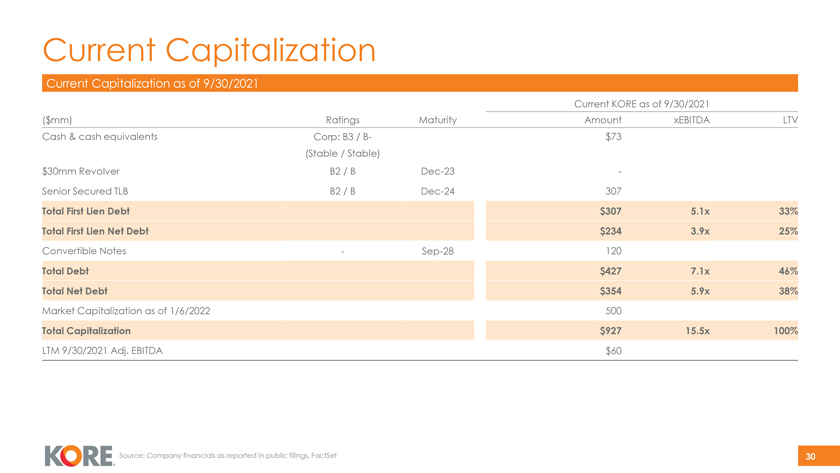This screenshot has width=840, height=473.
Task: Click the Total Capitalization 15.5x value
Action: point(696,330)
